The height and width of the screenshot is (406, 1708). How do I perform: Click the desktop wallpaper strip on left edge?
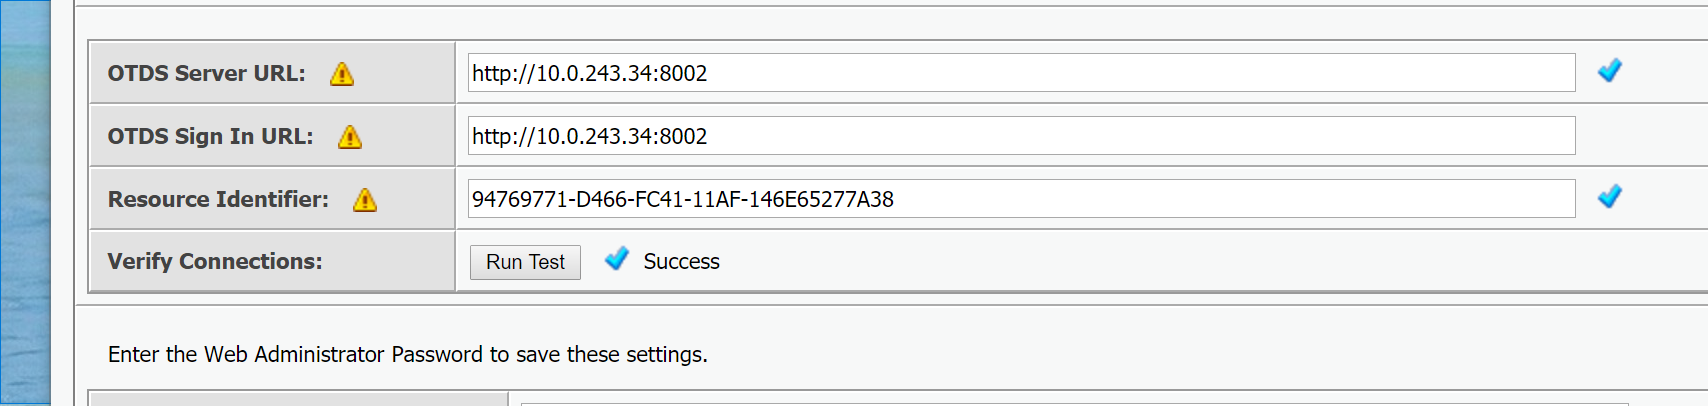click(x=24, y=200)
